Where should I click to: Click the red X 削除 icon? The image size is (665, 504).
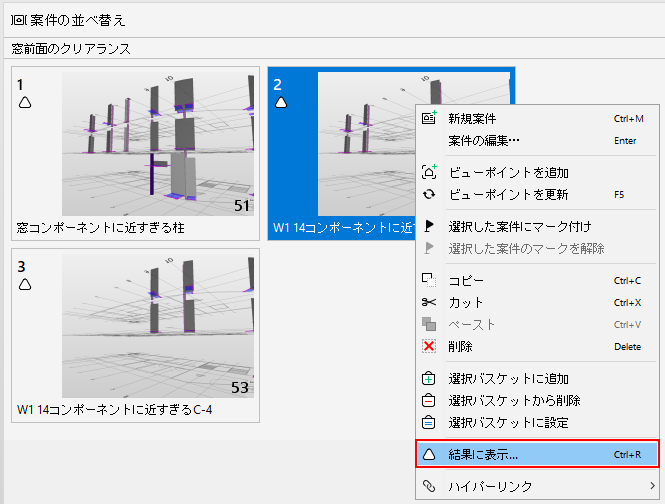click(429, 346)
